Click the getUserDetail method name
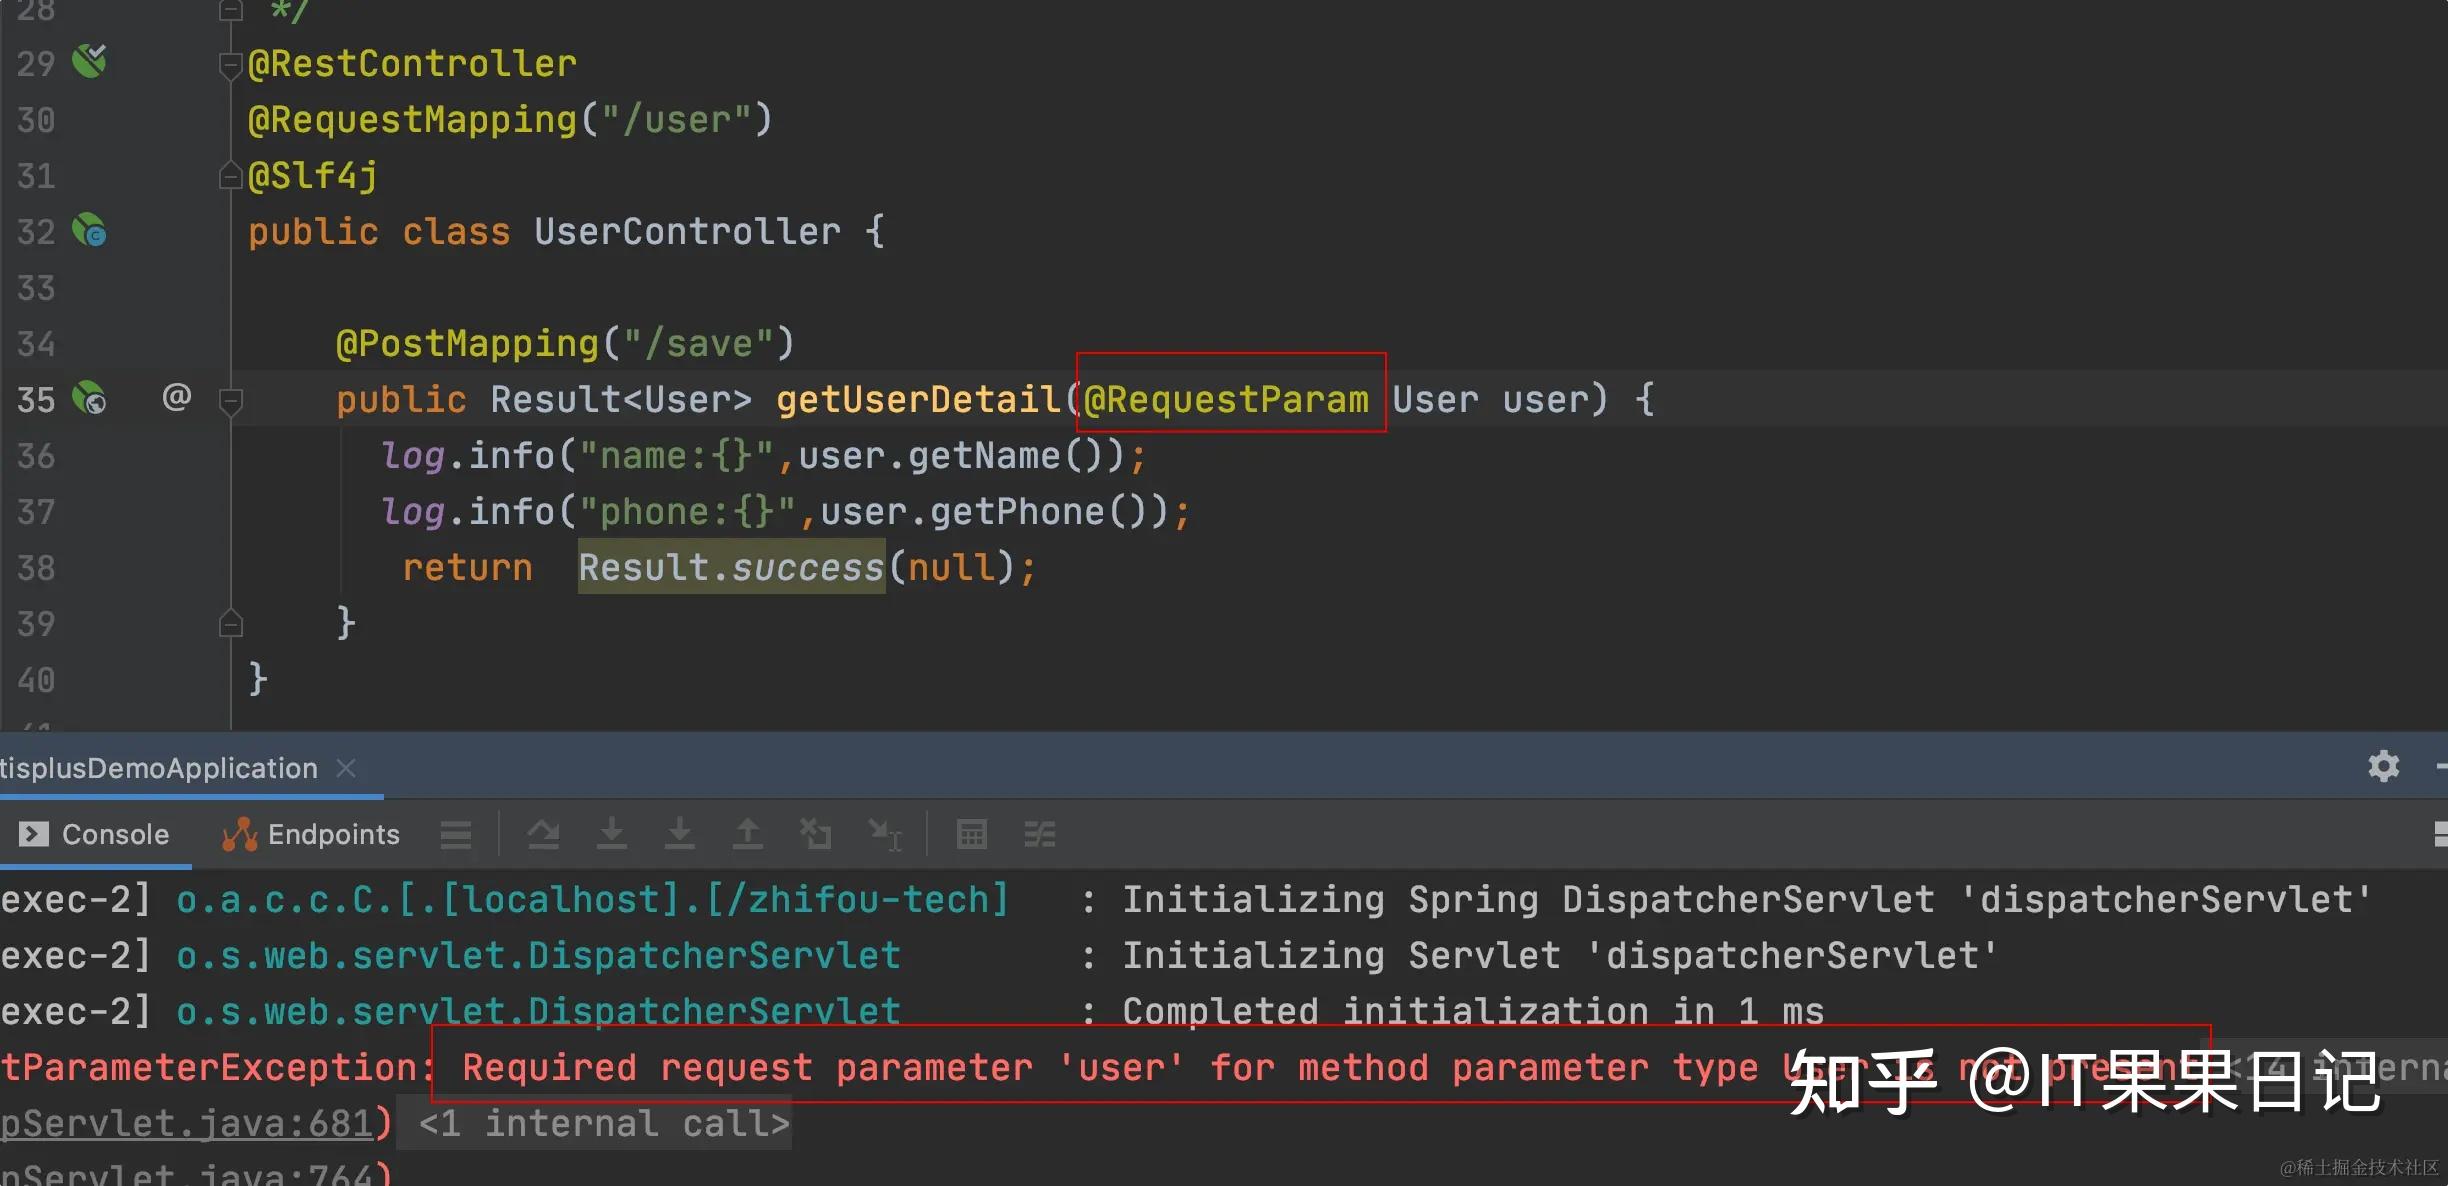The image size is (2448, 1186). pos(918,399)
